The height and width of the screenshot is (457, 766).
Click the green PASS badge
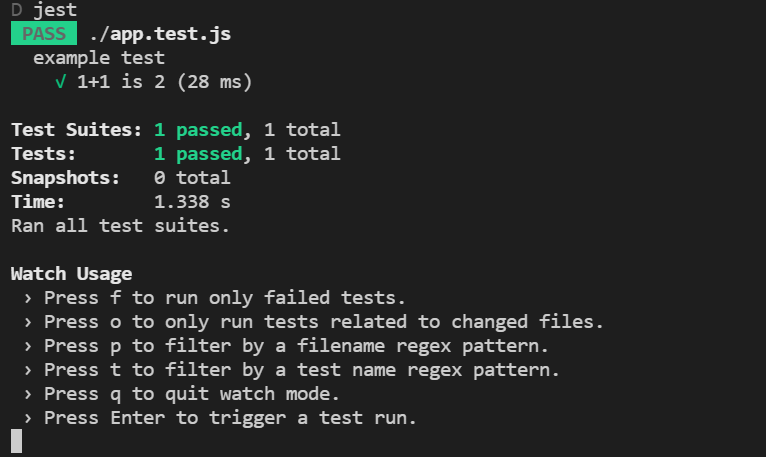click(44, 33)
